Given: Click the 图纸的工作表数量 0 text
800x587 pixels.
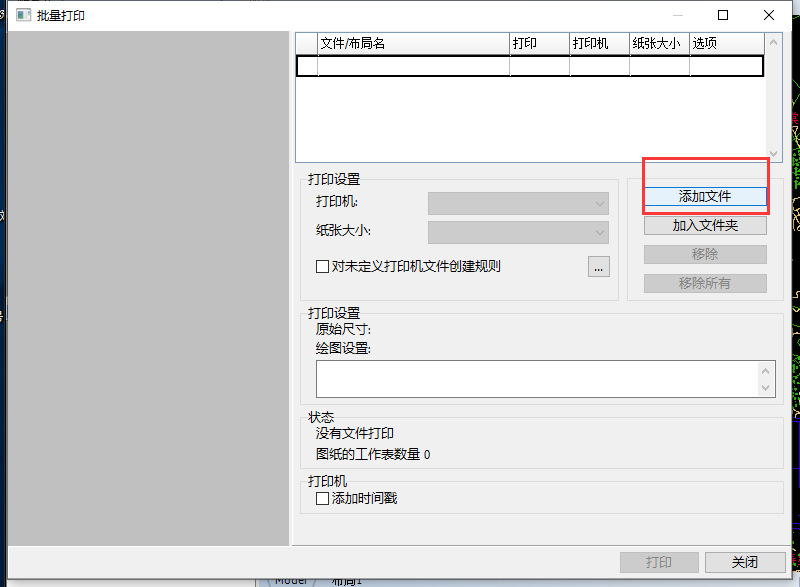Looking at the screenshot, I should point(373,454).
